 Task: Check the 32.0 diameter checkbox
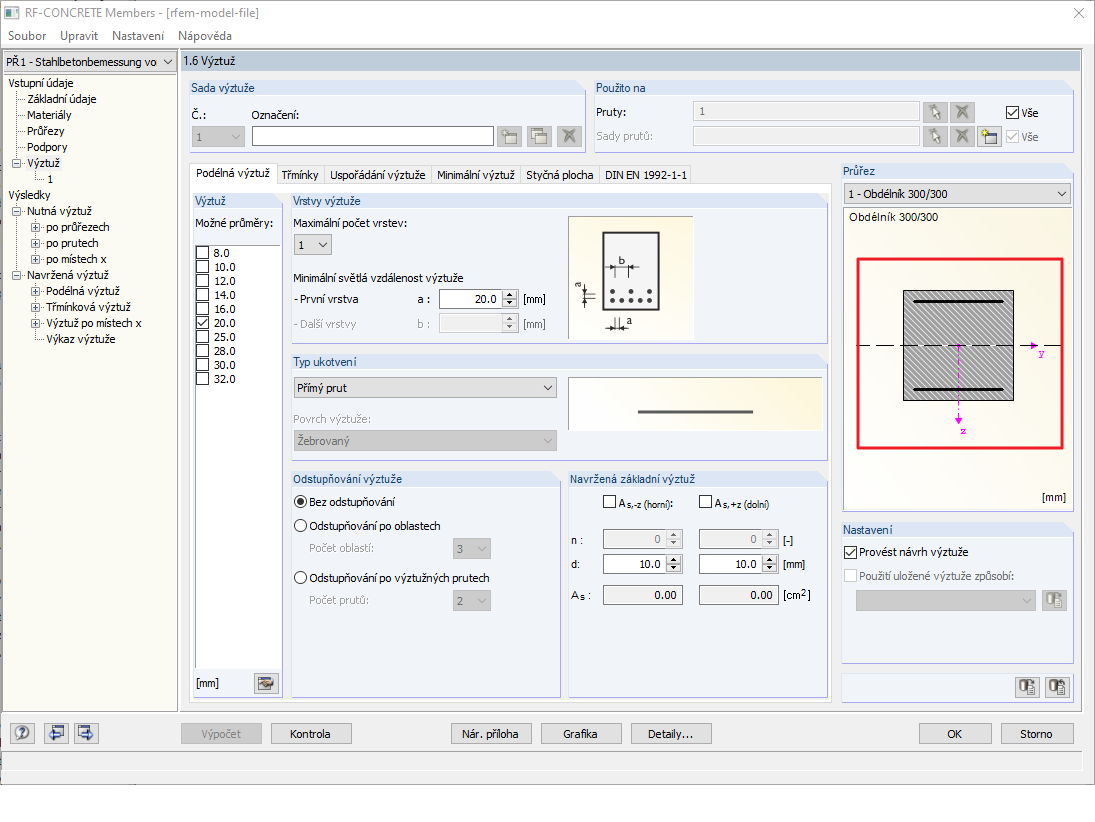(203, 379)
